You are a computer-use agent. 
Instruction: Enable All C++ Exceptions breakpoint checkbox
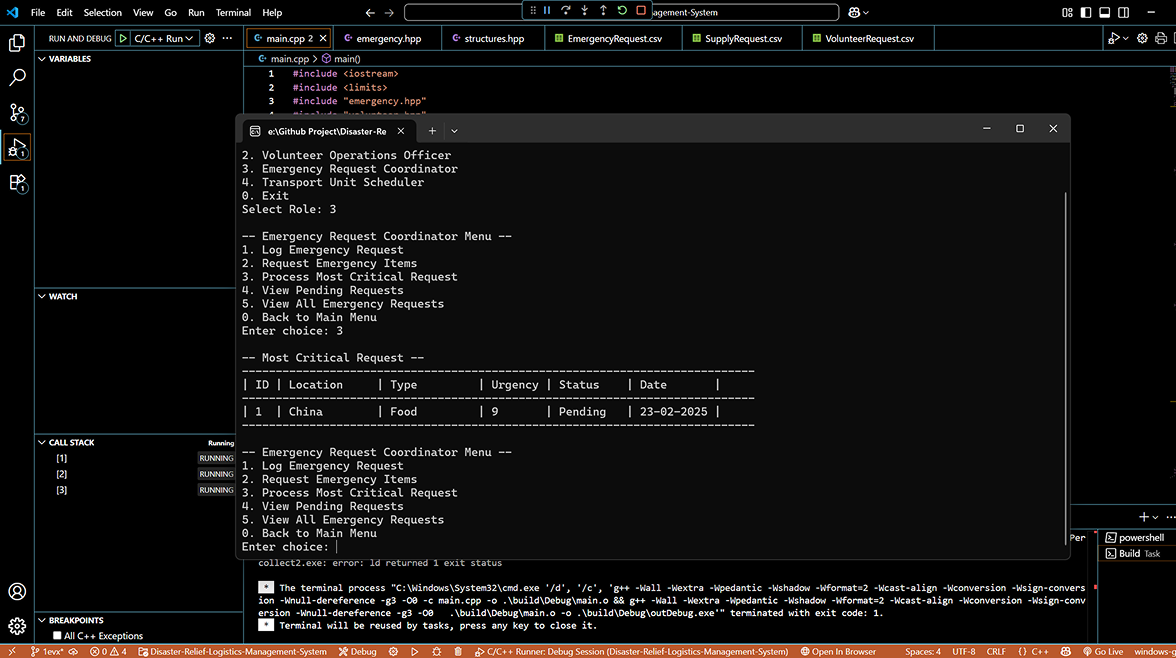[x=57, y=636]
